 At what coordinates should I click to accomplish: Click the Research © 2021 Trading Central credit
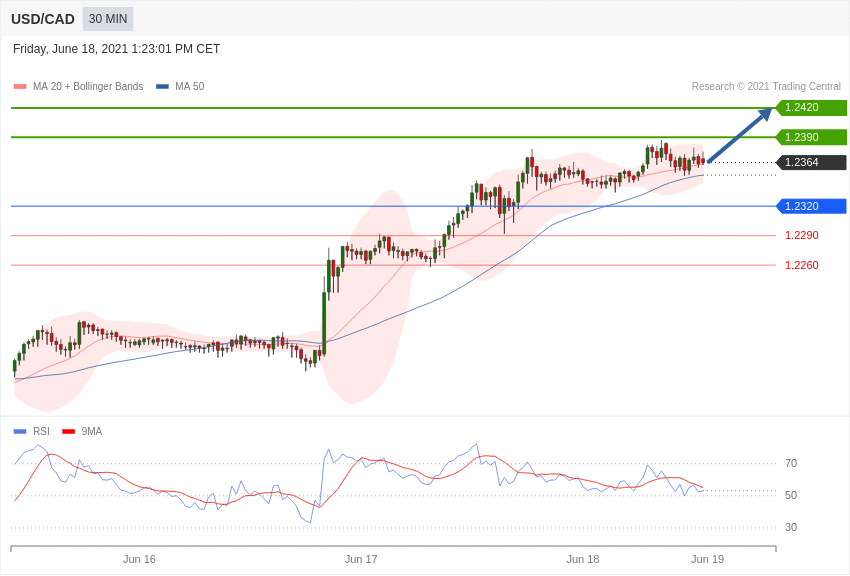coord(766,87)
